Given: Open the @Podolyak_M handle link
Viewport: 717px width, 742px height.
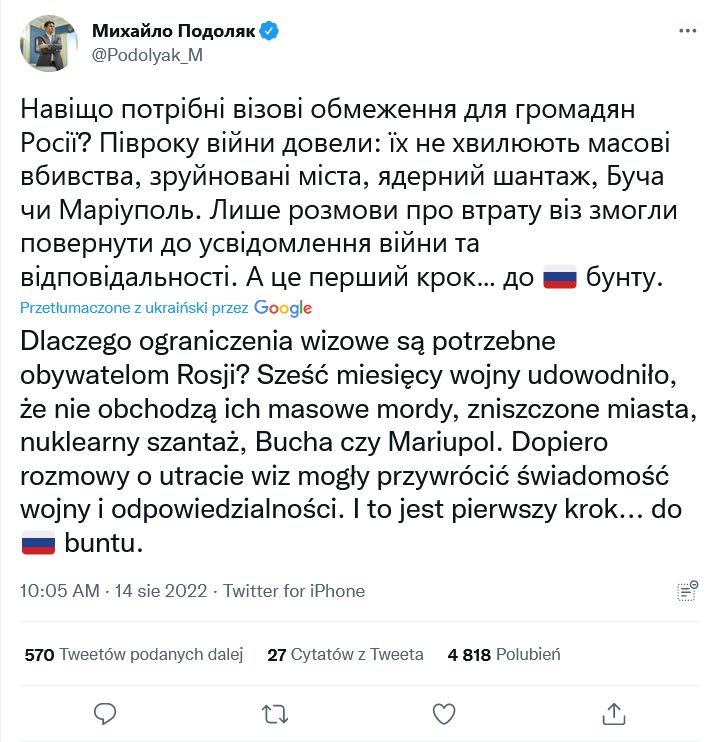Looking at the screenshot, I should (147, 55).
